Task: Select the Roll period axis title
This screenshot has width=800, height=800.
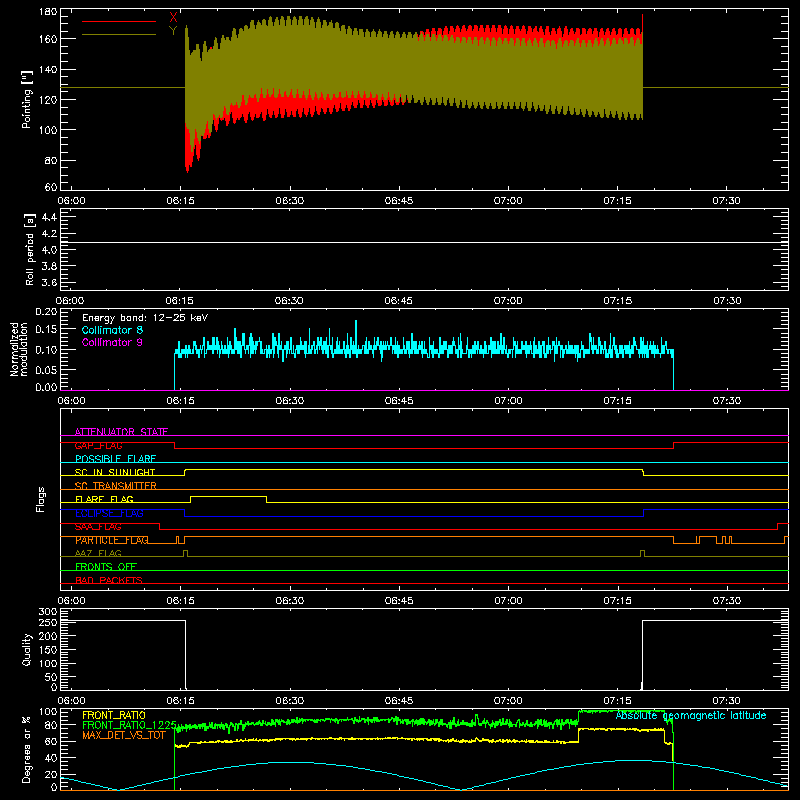Action: pyautogui.click(x=29, y=249)
